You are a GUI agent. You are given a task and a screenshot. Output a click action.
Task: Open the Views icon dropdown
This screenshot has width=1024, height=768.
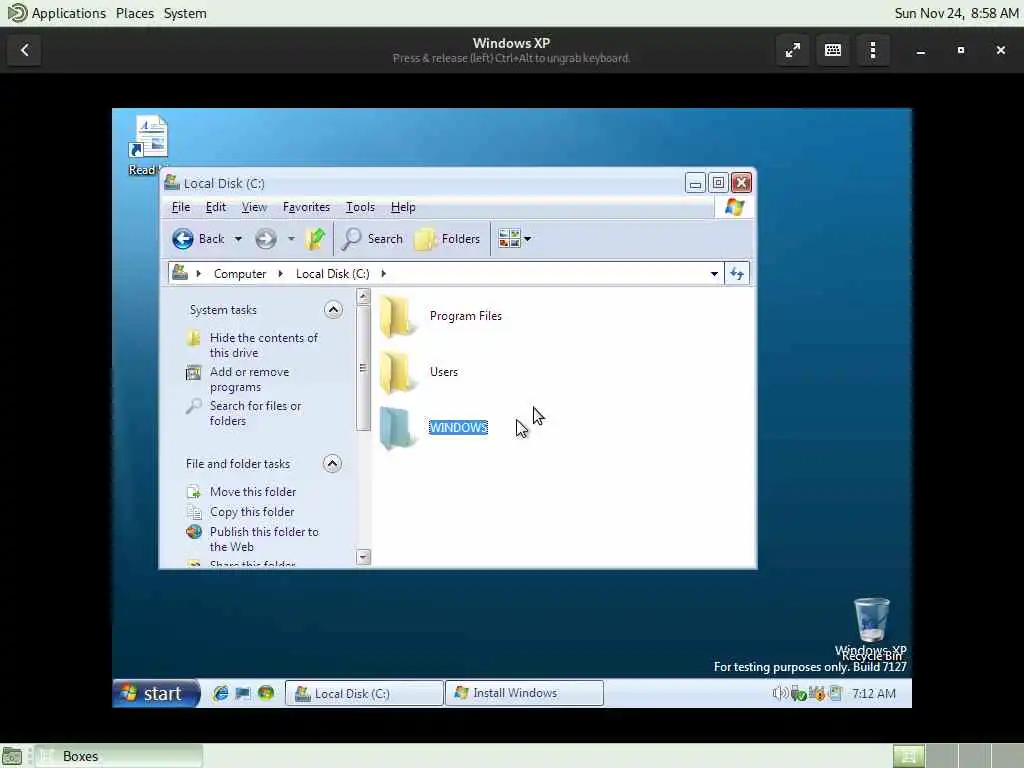pyautogui.click(x=515, y=239)
